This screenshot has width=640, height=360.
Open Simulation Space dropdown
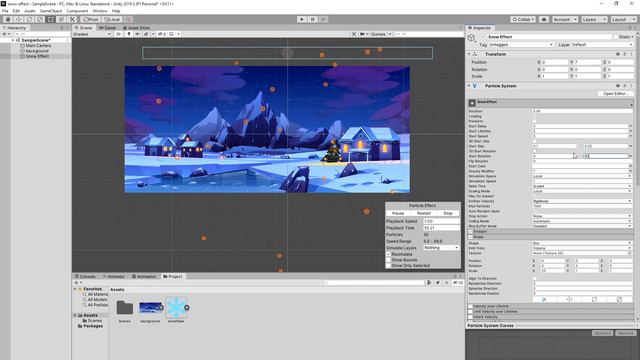pyautogui.click(x=582, y=176)
